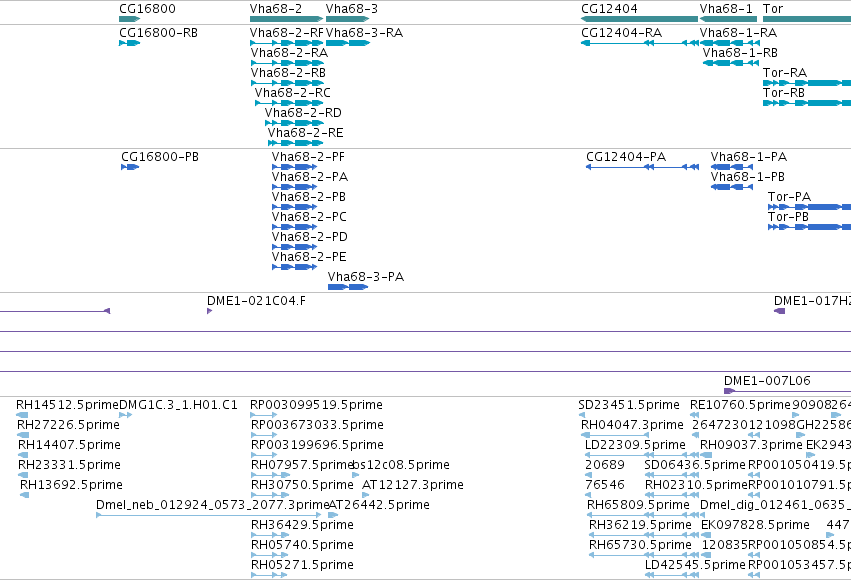851x580 pixels.
Task: Open transcript Vha68-1-RB
Action: [740, 53]
